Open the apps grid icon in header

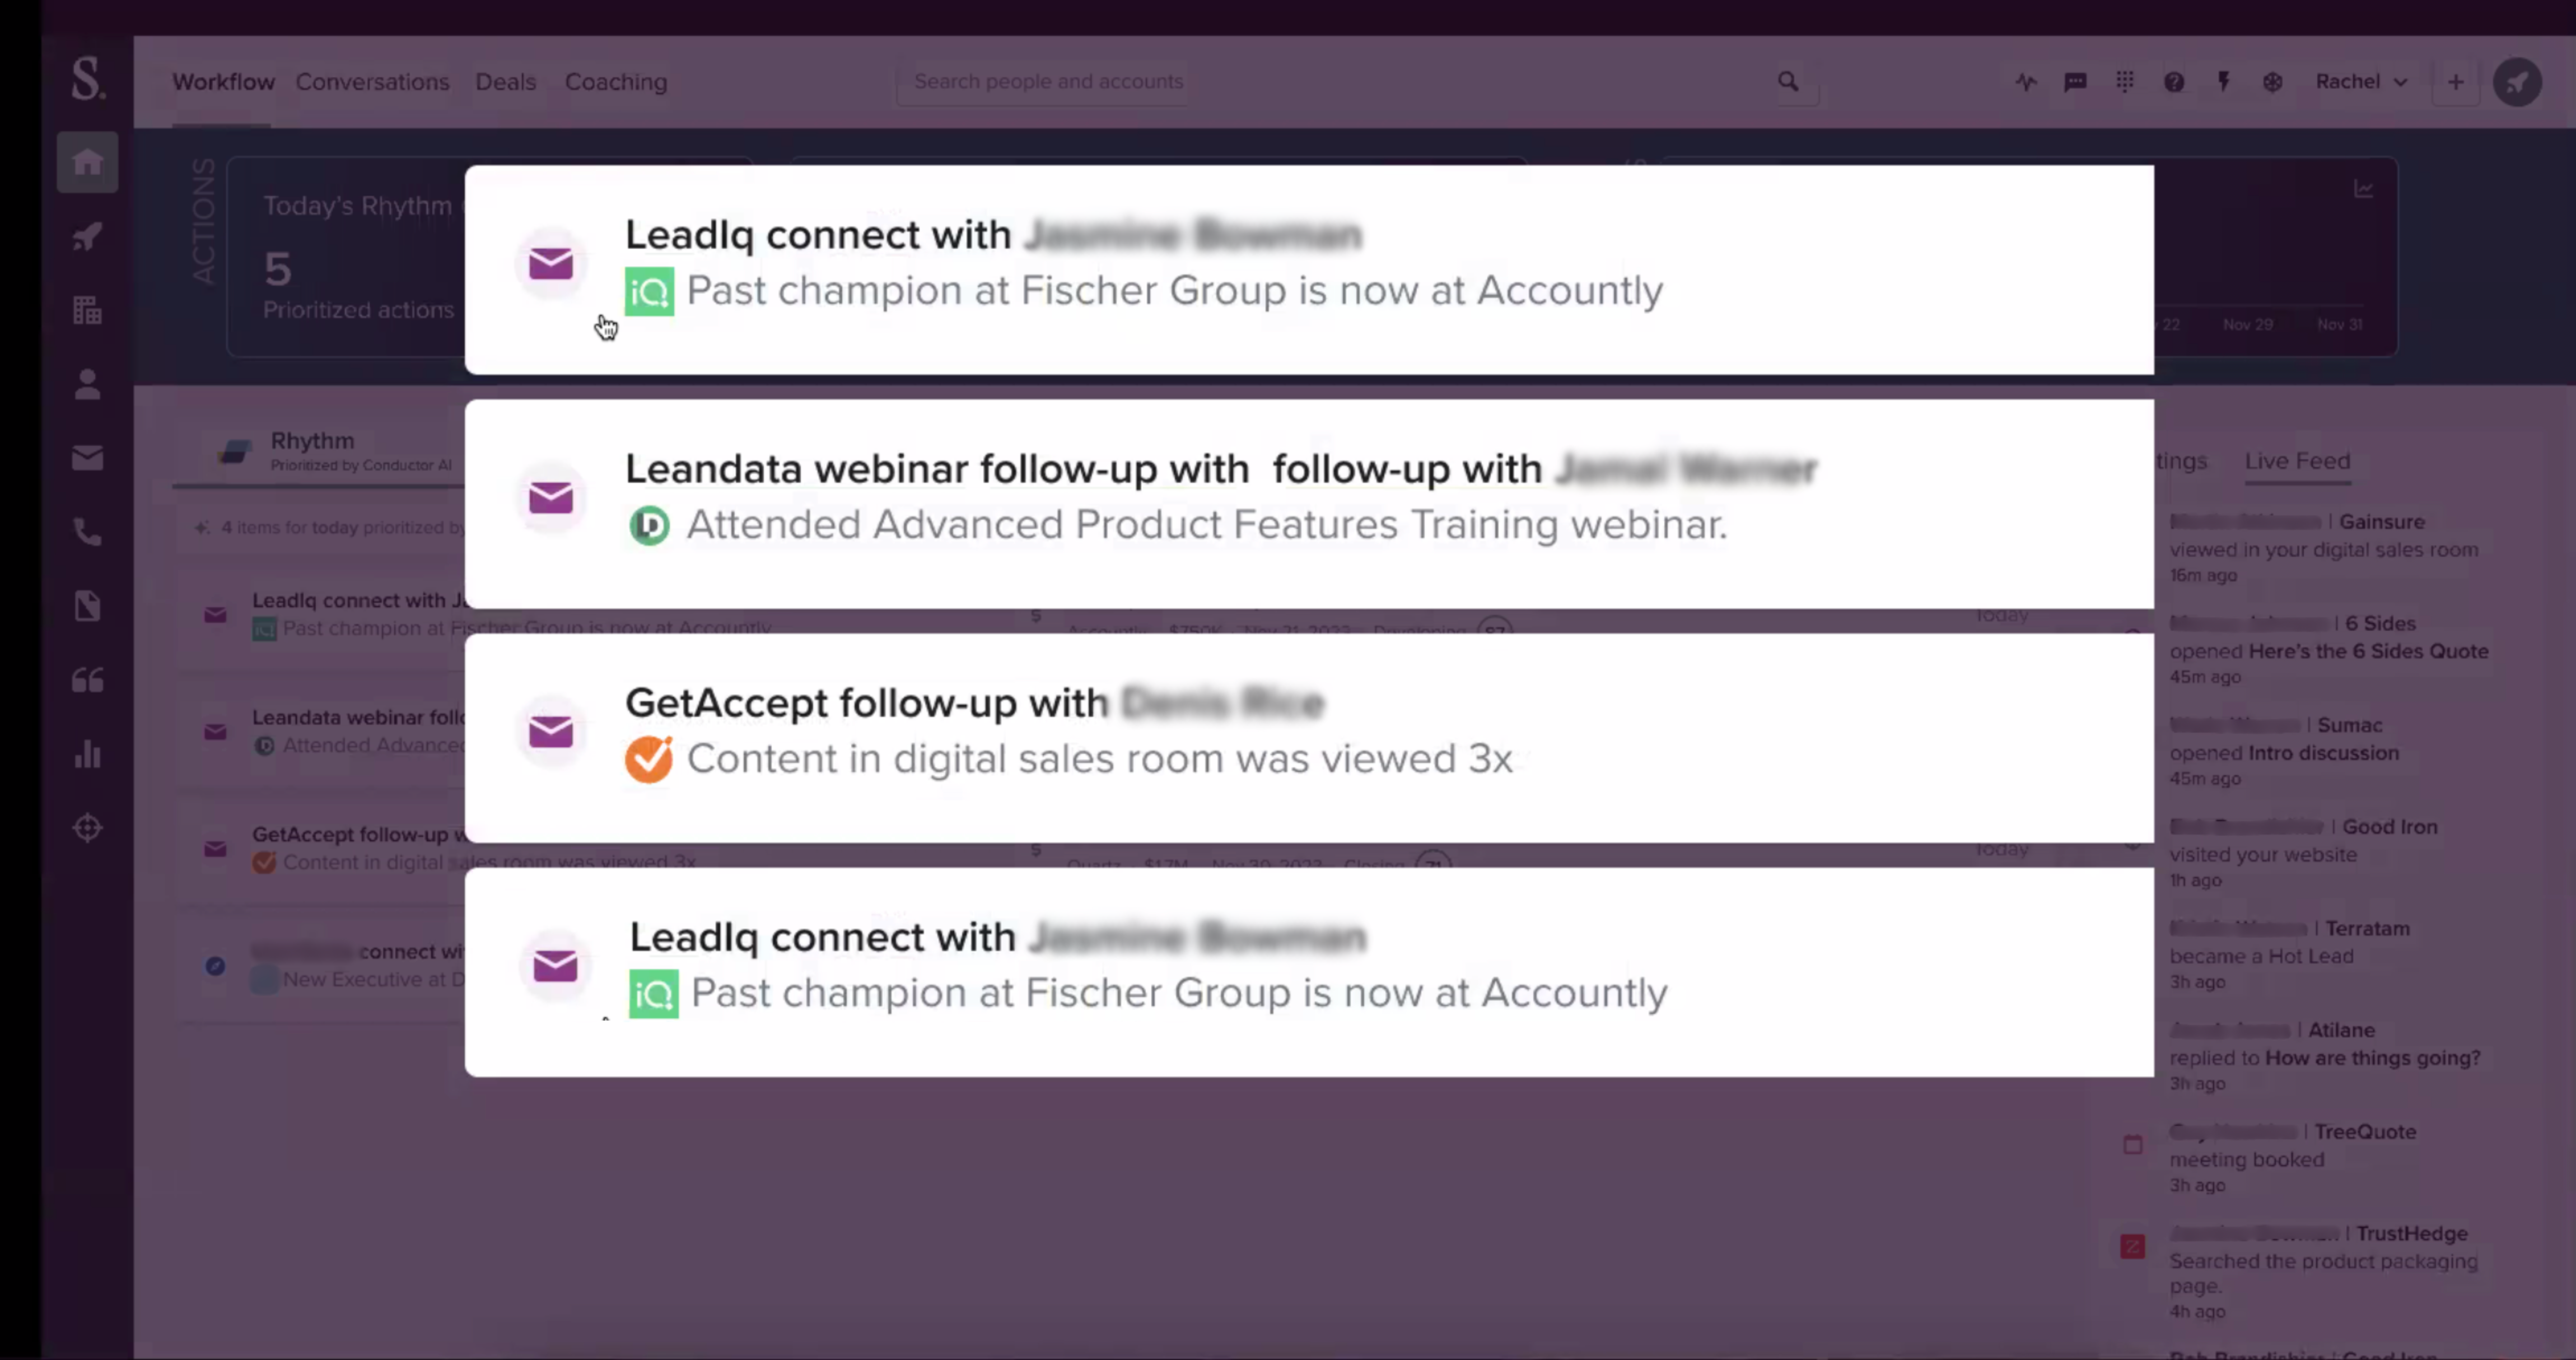tap(2125, 82)
